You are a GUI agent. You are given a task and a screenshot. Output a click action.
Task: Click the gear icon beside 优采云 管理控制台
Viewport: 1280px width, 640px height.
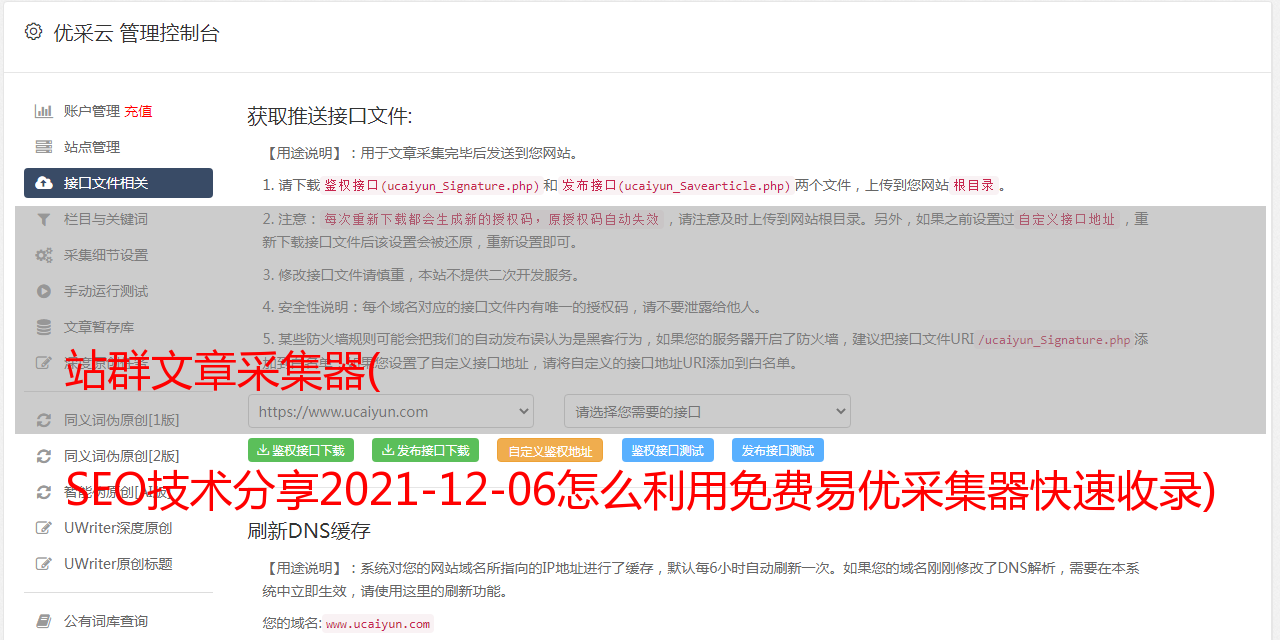tap(33, 33)
